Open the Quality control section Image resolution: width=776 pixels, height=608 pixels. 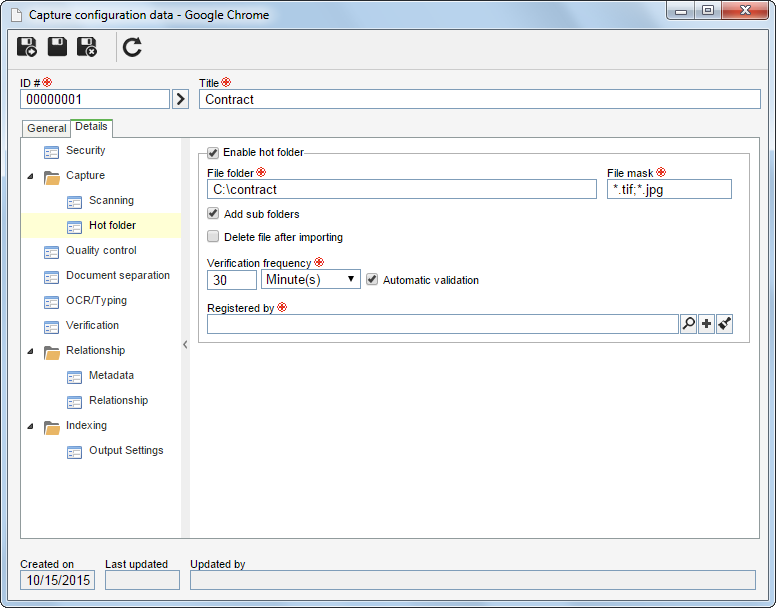101,250
